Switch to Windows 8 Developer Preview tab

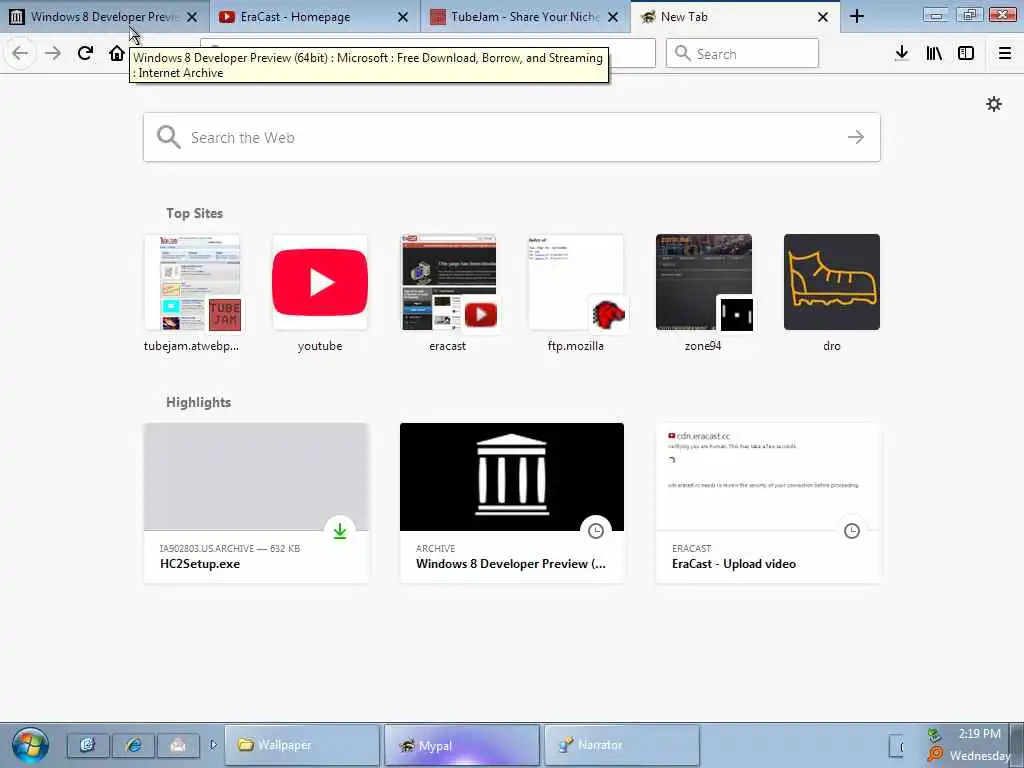tap(104, 16)
